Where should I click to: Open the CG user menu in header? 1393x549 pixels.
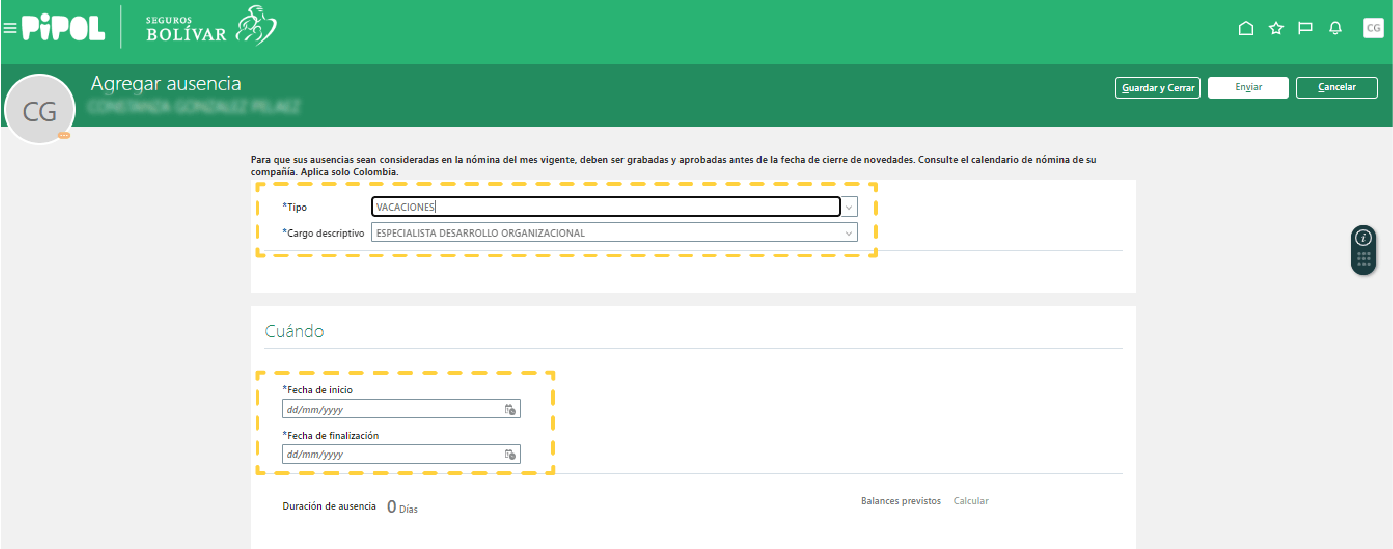(1373, 28)
